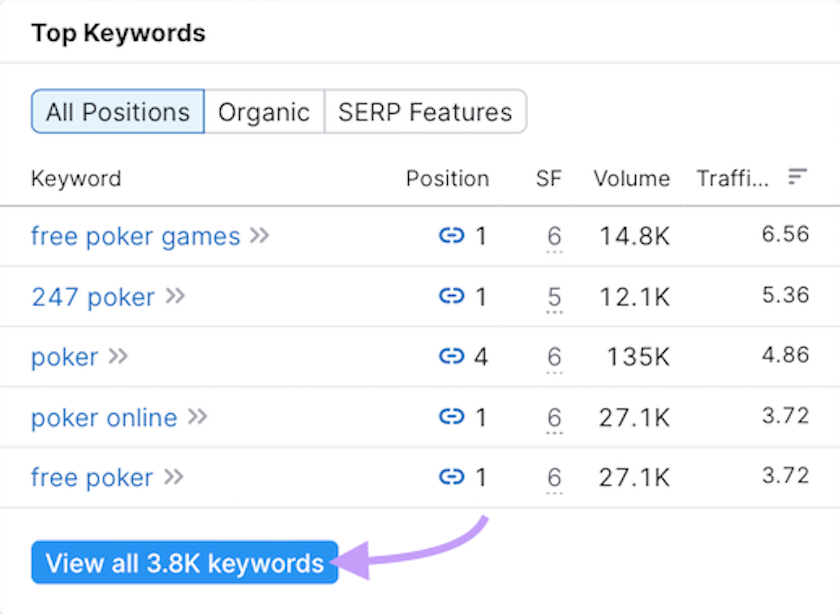The image size is (840, 614).
Task: Click the link icon next to '247 poker' position
Action: tap(450, 296)
